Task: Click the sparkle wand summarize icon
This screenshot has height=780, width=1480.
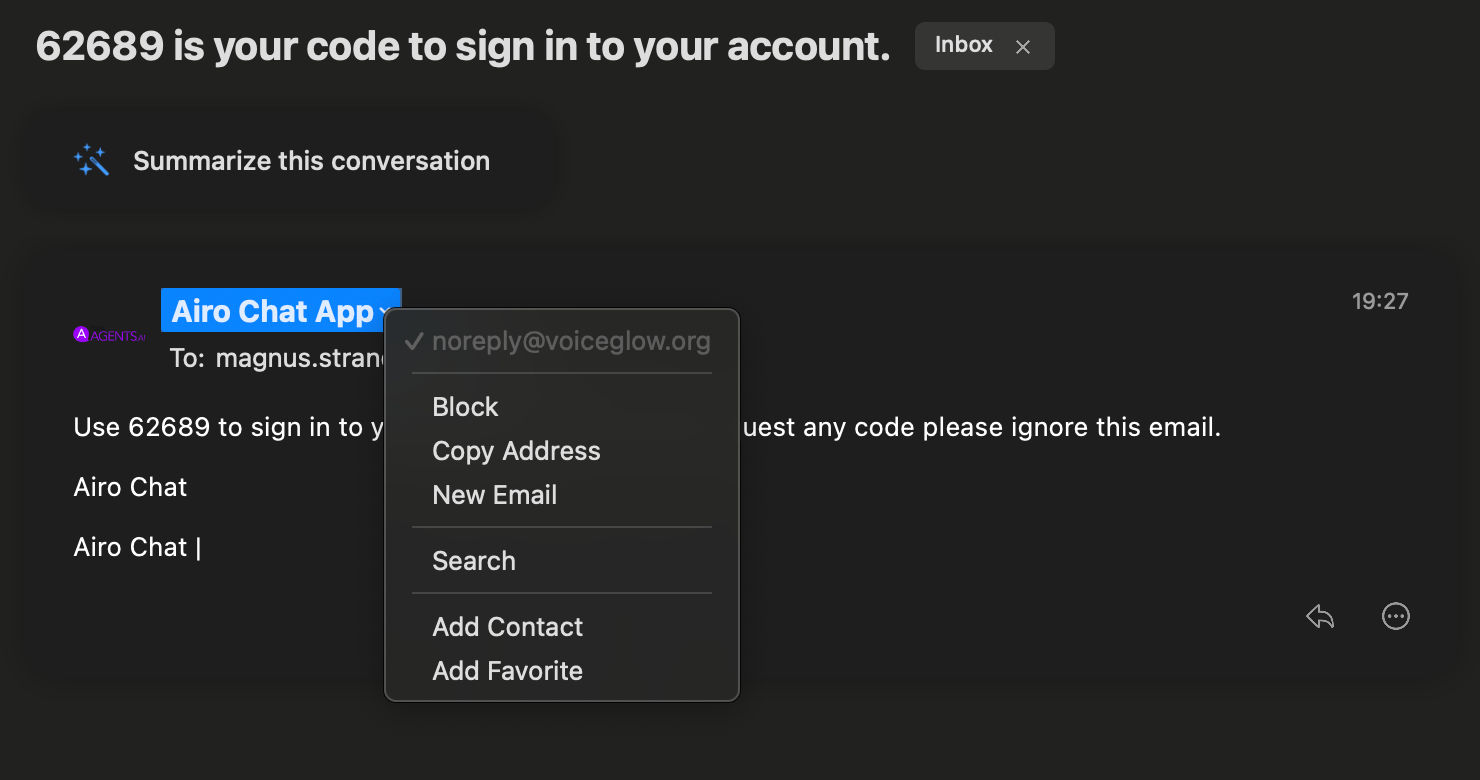Action: [x=91, y=161]
